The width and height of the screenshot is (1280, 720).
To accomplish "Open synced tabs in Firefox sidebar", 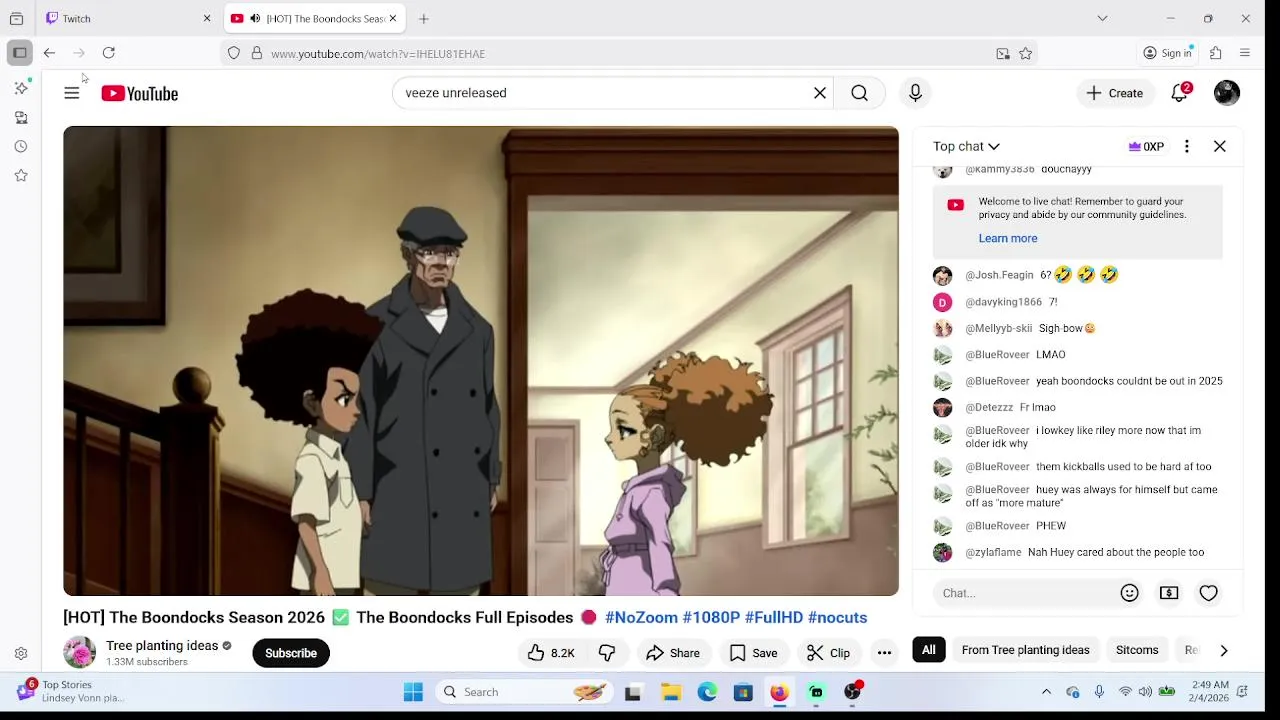I will [21, 117].
